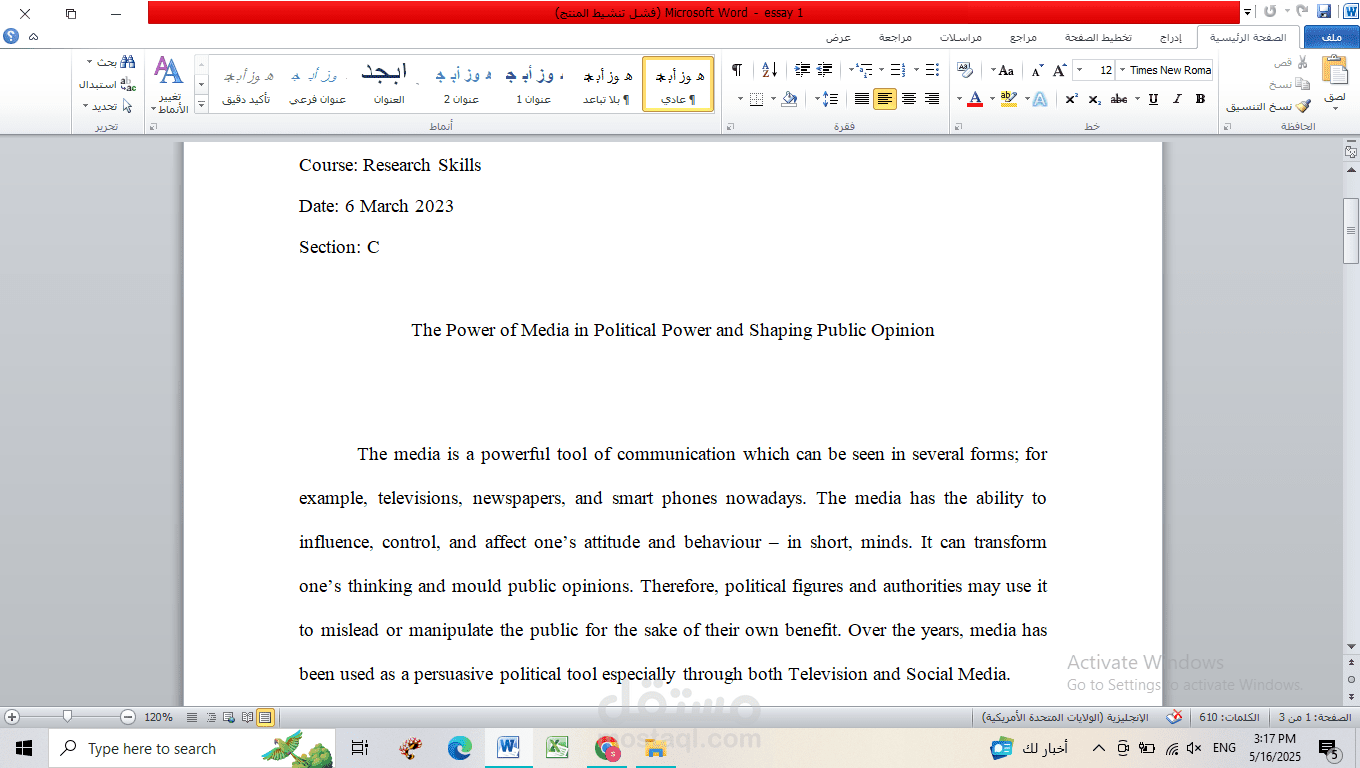Click the Paste clipboard icon
1360x768 pixels.
tap(1334, 70)
